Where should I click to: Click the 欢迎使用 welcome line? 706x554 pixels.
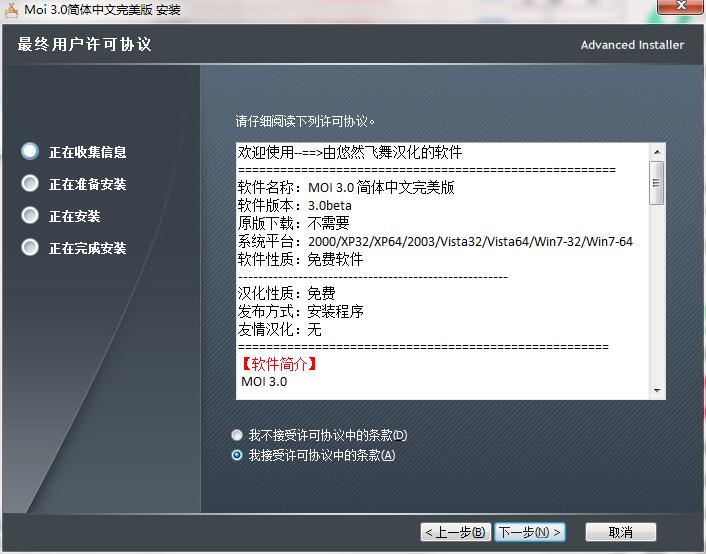click(x=350, y=152)
